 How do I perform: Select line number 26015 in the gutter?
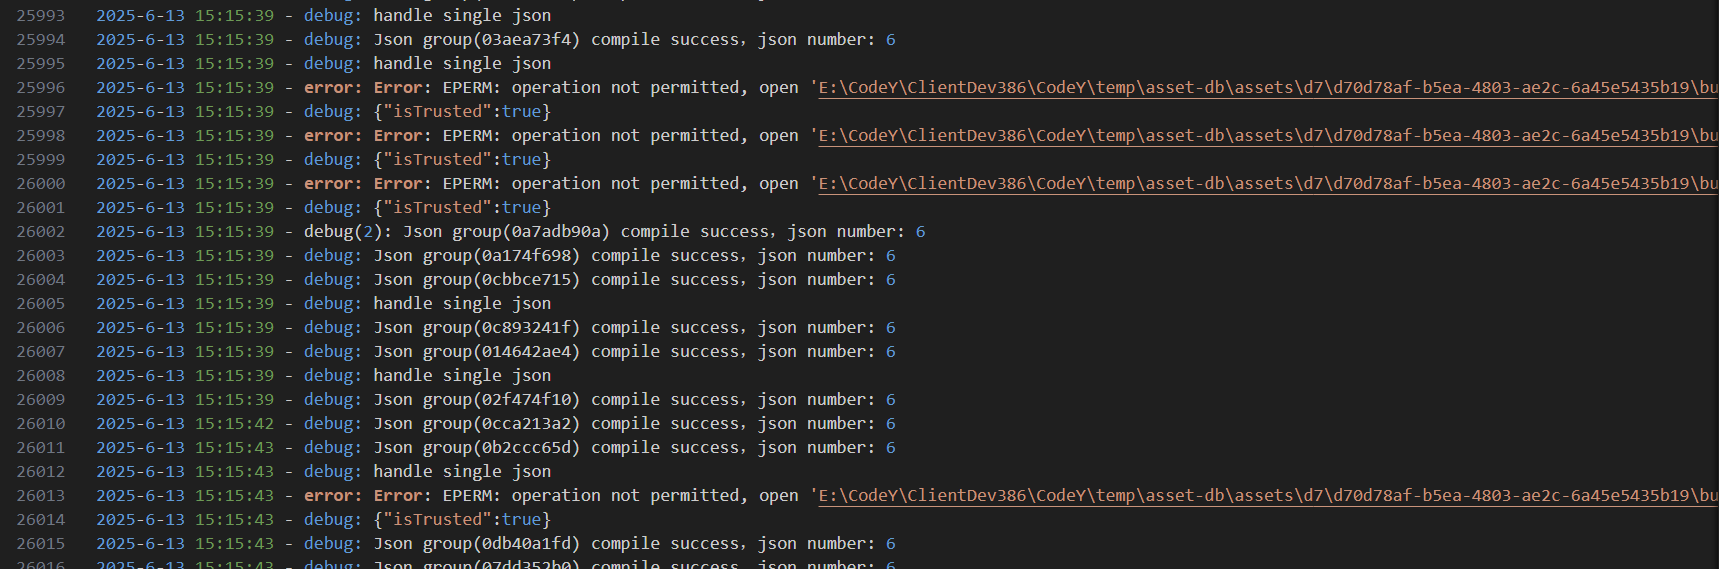[41, 544]
